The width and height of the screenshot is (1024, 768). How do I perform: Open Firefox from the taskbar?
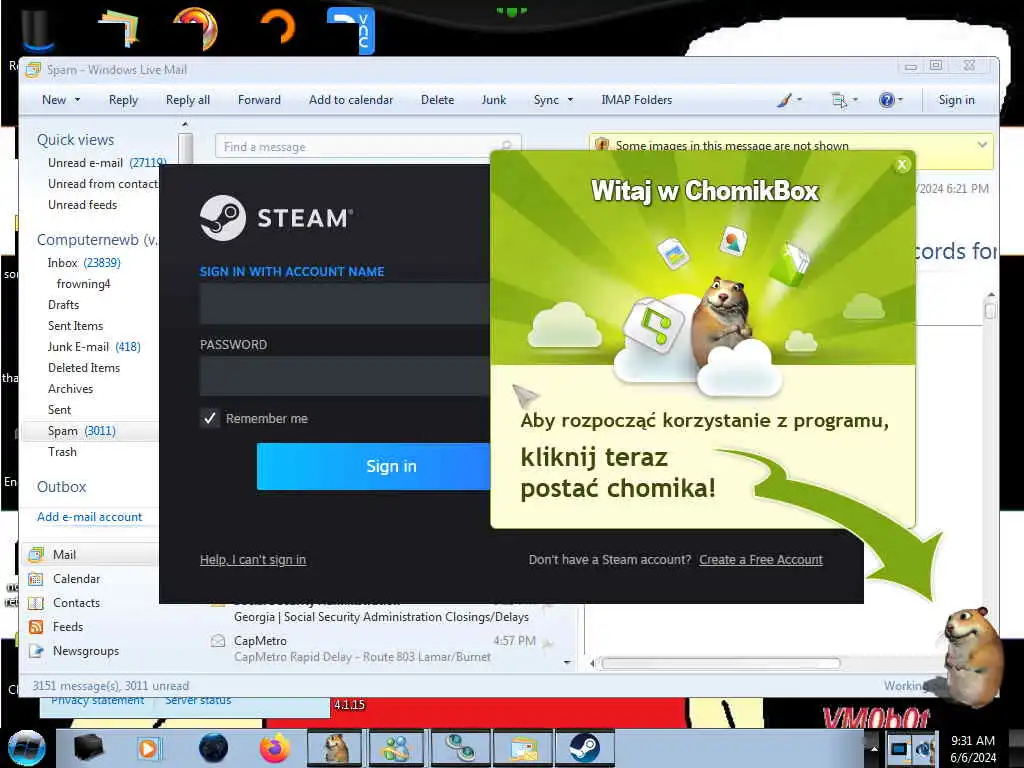[275, 748]
